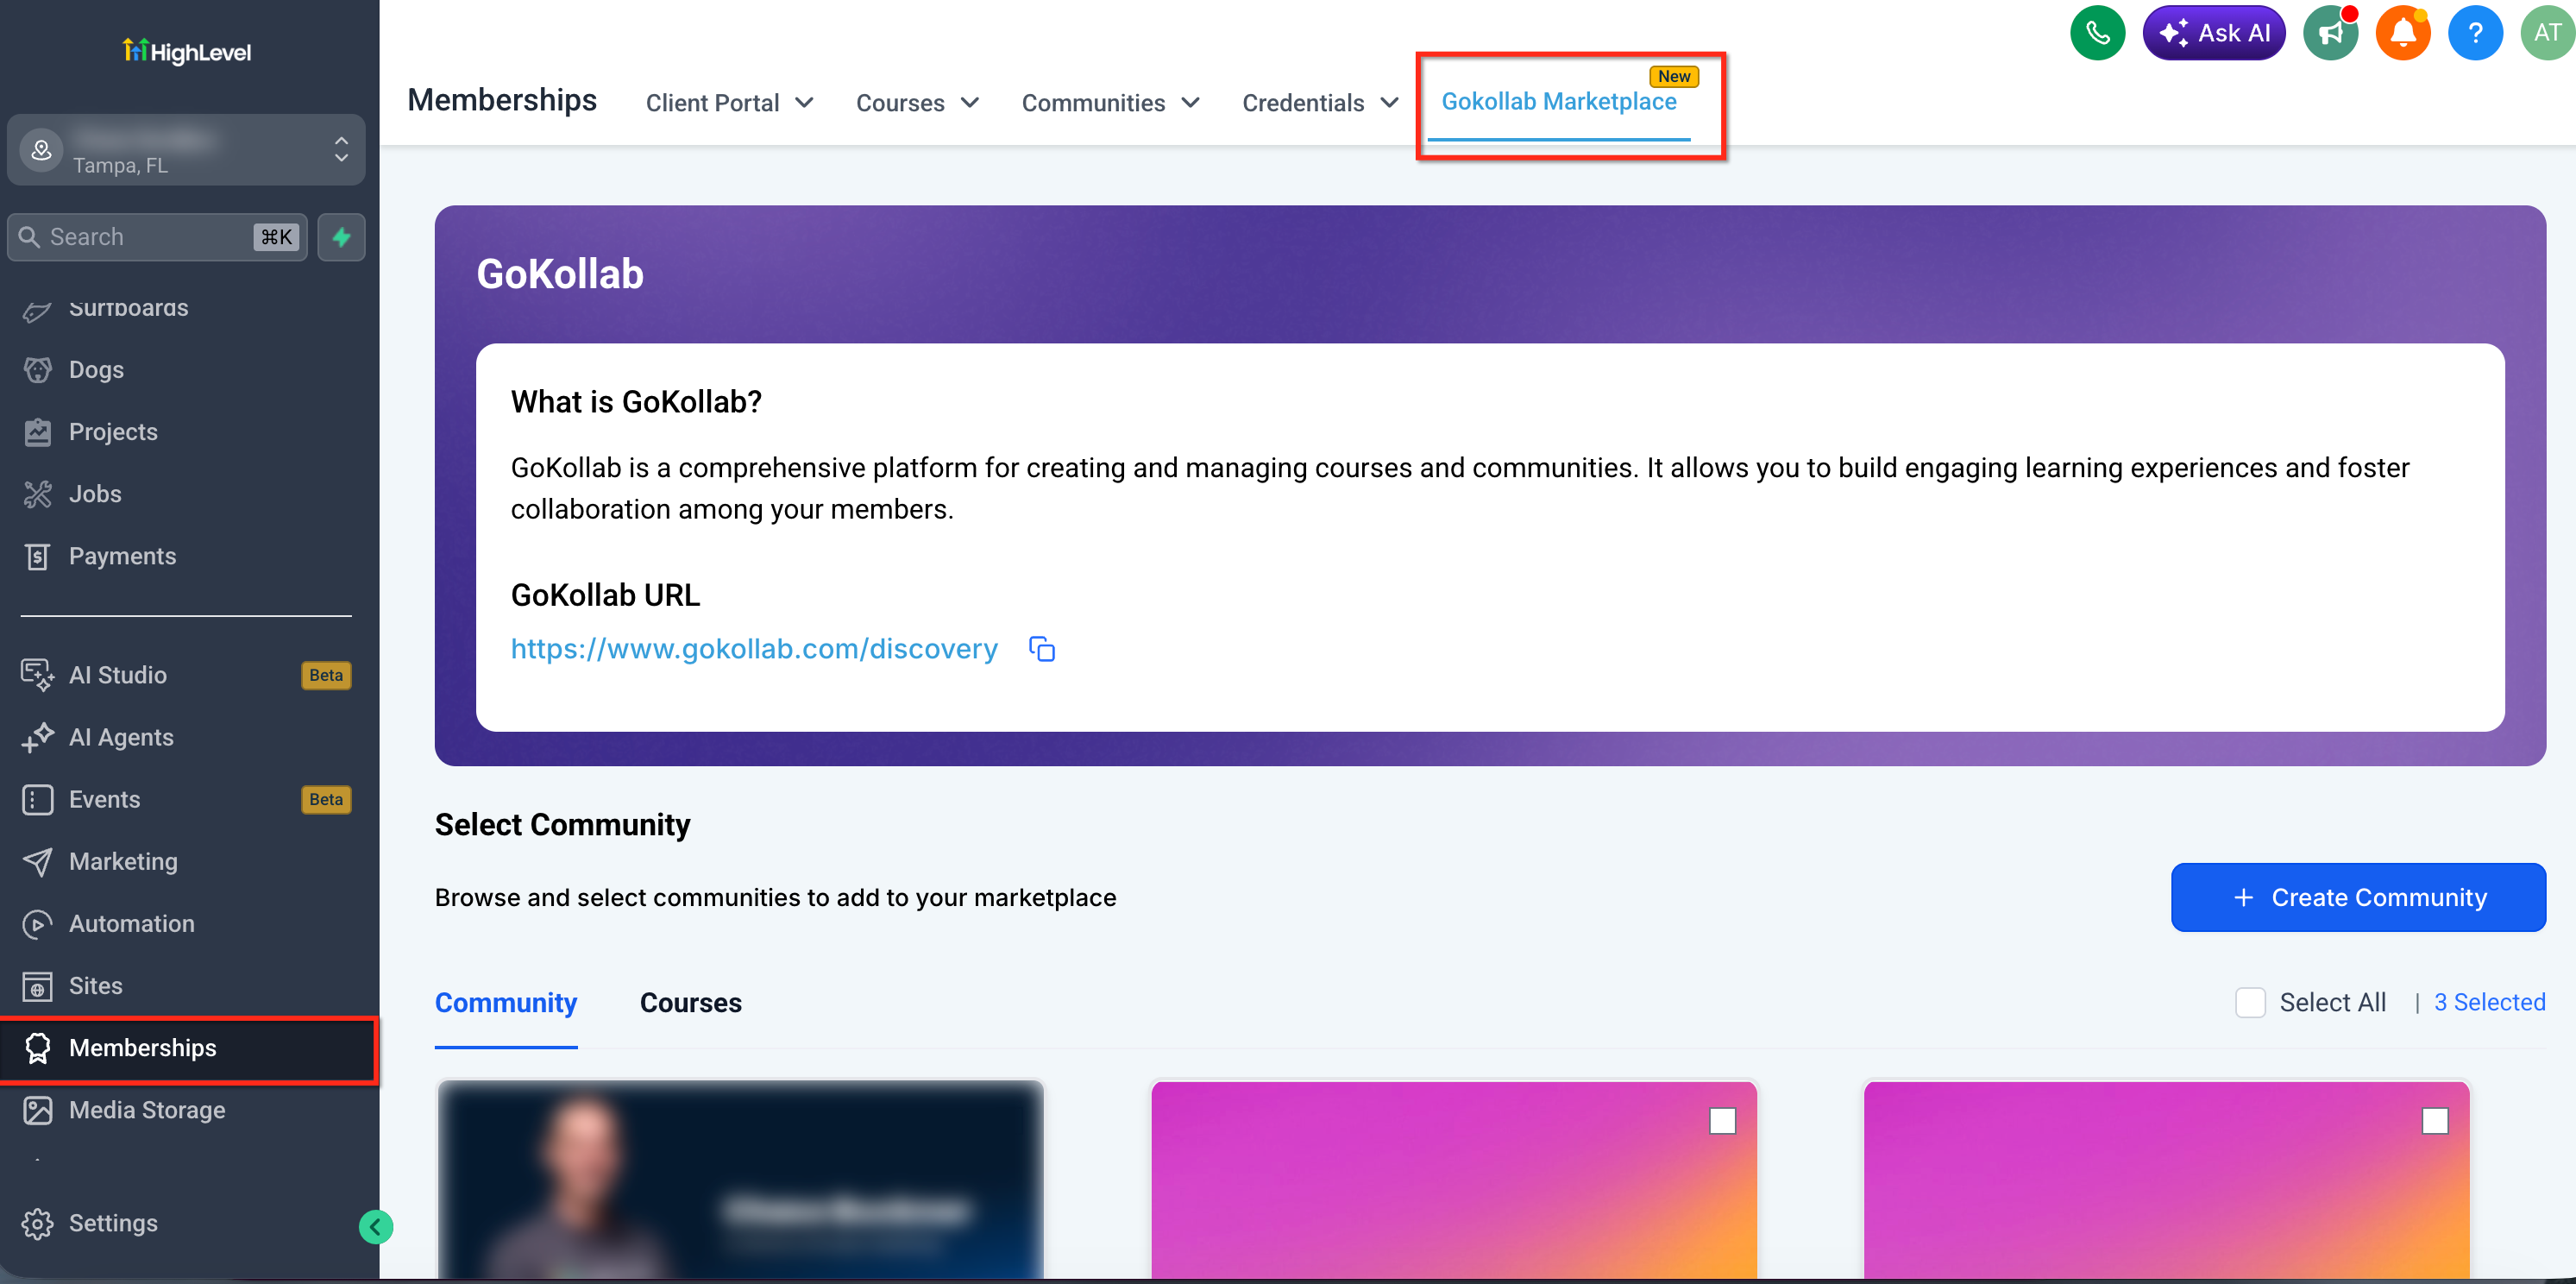The width and height of the screenshot is (2576, 1284).
Task: Click the 'What is GoKollab?' heading
Action: 636,402
